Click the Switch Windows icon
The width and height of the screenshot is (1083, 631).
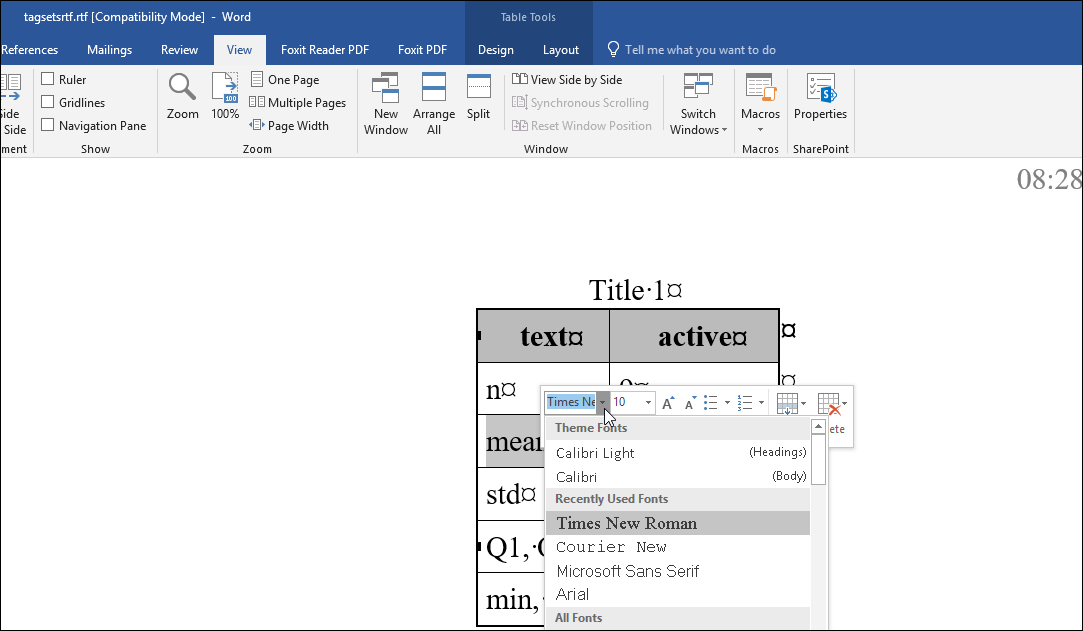tap(697, 100)
